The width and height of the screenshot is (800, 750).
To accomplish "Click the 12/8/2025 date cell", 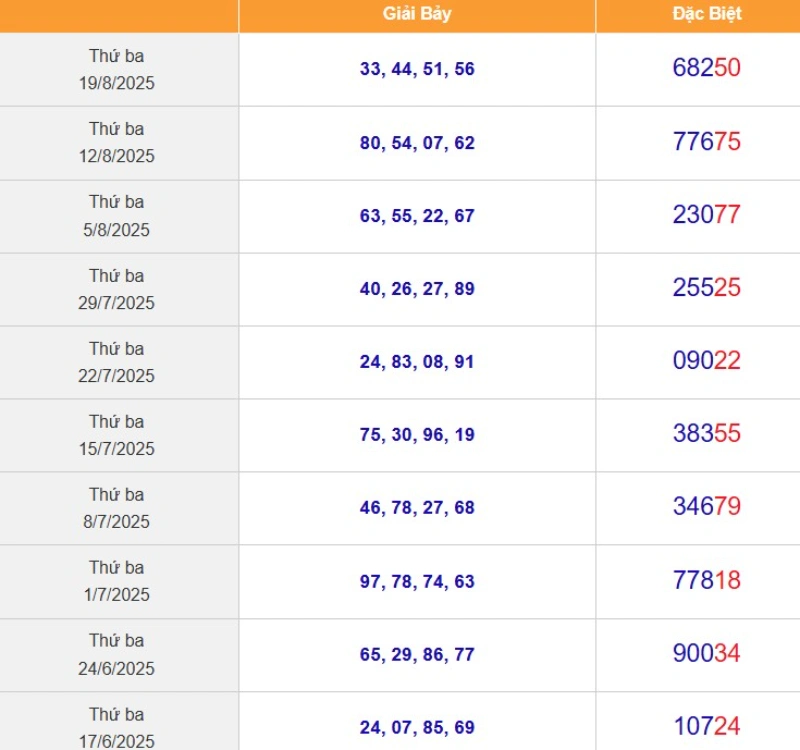I will point(117,142).
